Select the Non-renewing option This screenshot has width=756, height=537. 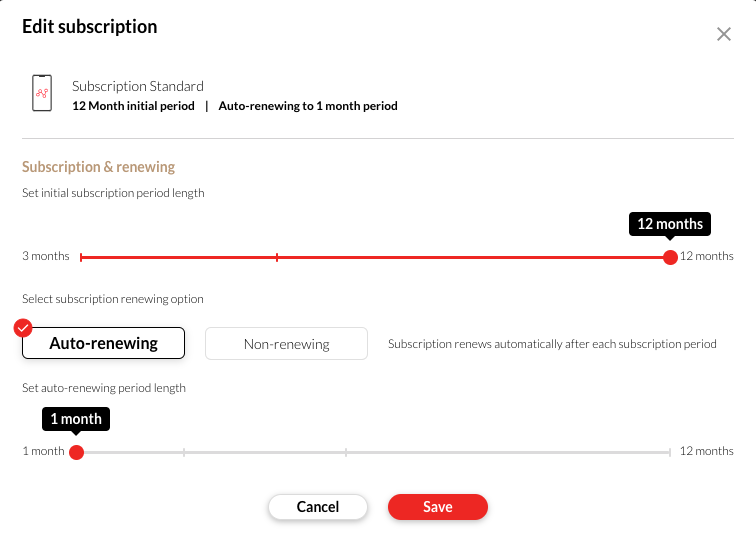tap(286, 344)
